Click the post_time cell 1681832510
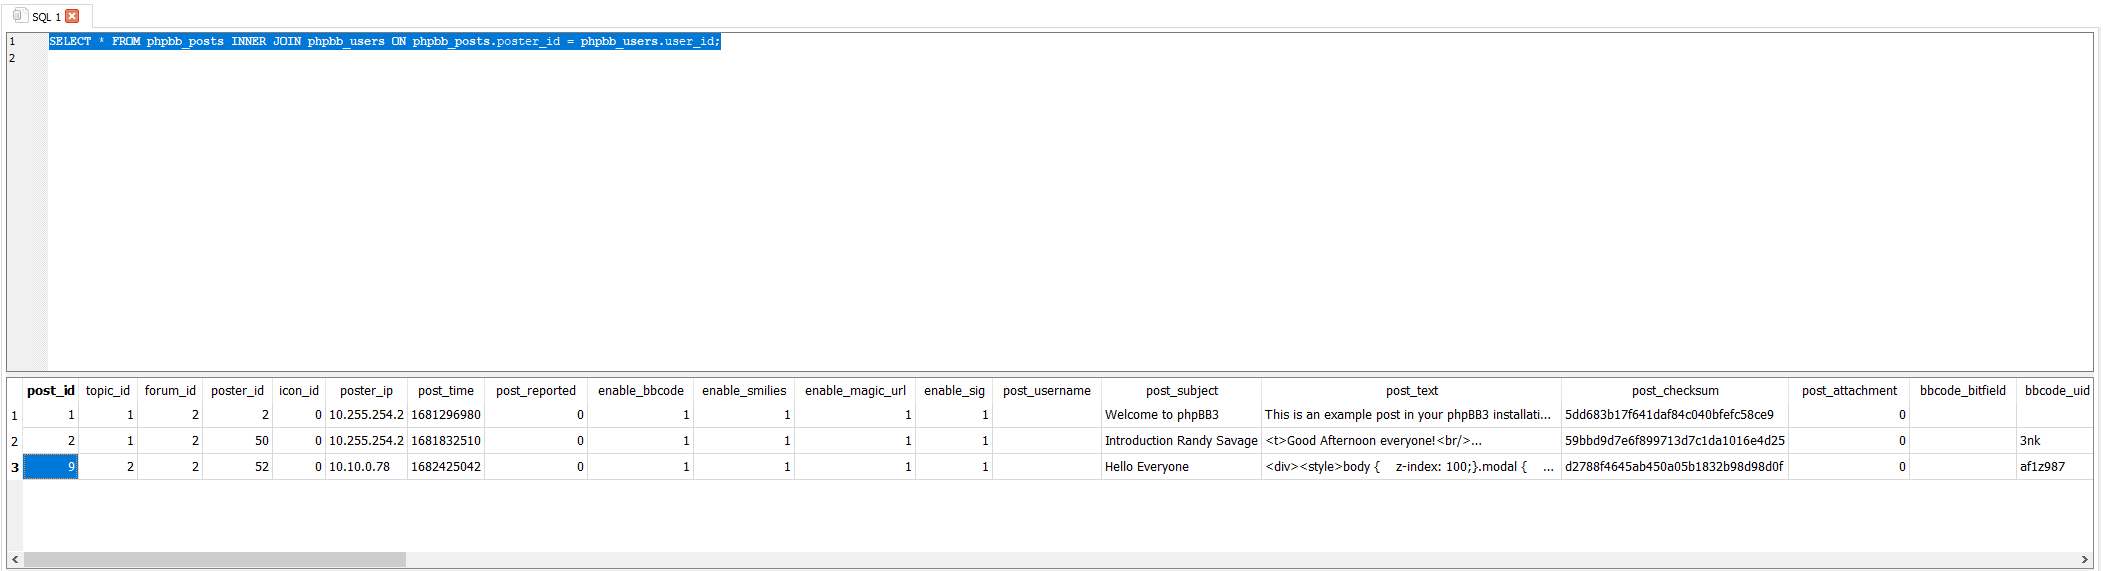 tap(445, 441)
